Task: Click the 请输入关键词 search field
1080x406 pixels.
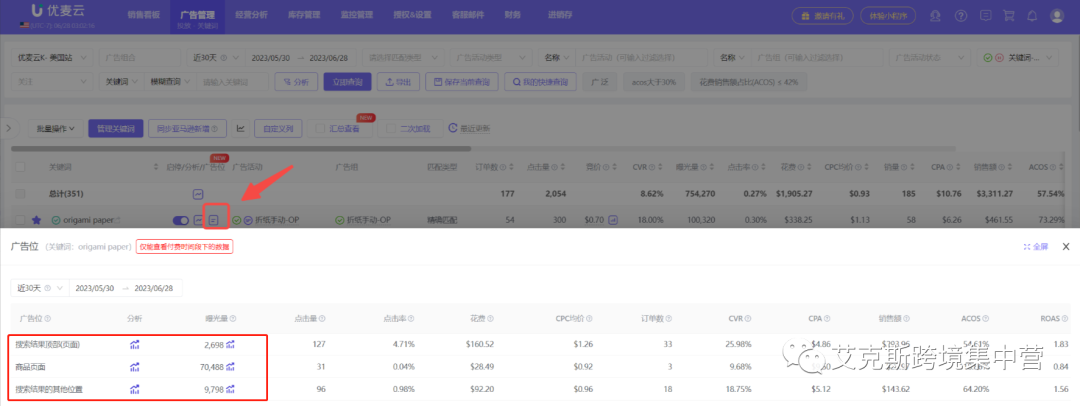Action: 231,82
